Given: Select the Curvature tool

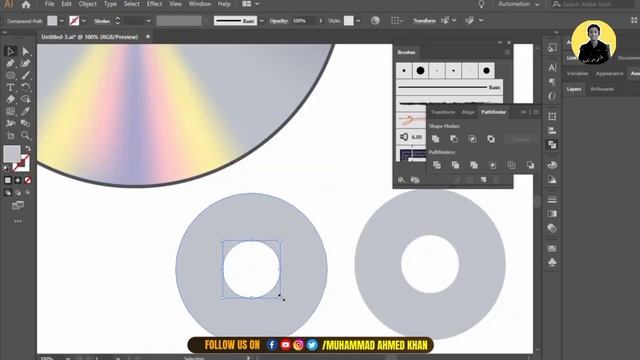Looking at the screenshot, I should tap(25, 63).
